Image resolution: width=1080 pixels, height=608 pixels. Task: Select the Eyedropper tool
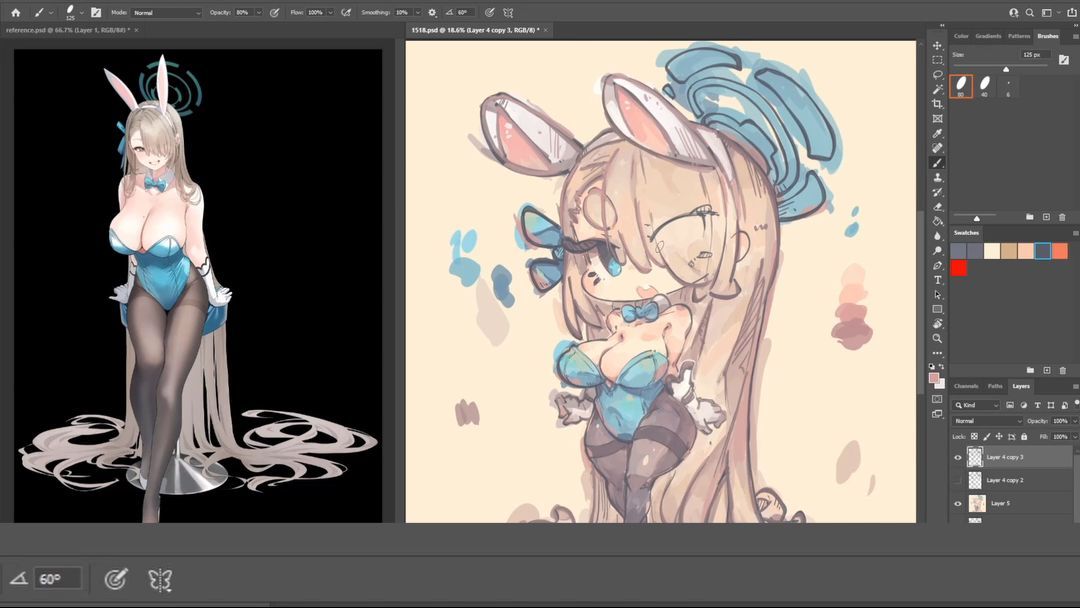click(x=937, y=133)
